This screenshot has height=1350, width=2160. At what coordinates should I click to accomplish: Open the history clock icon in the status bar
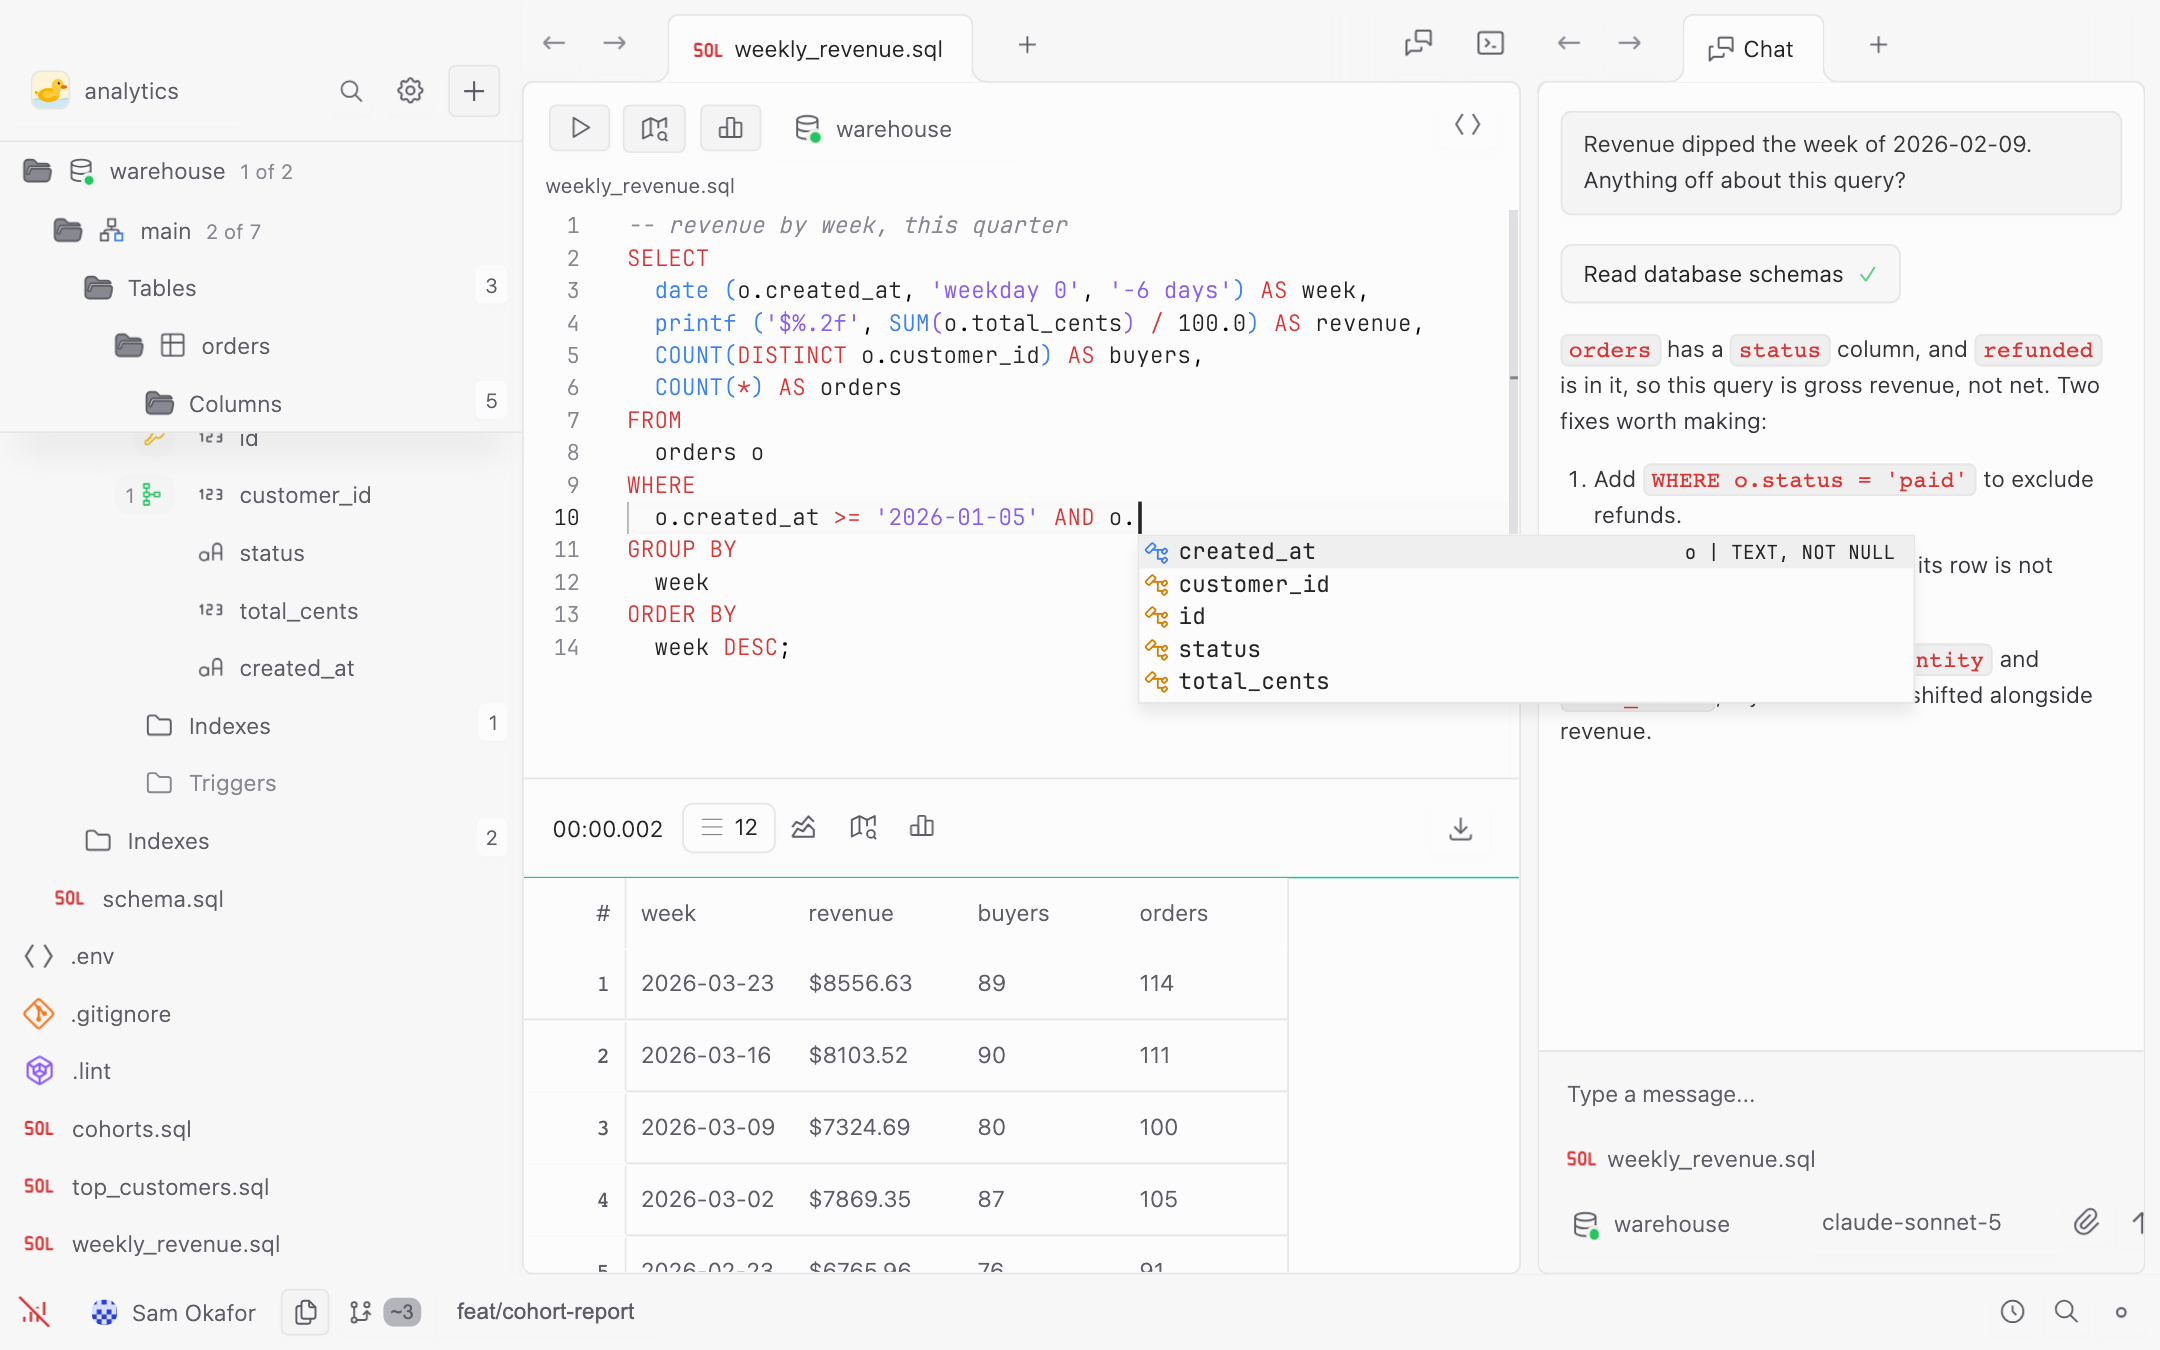pyautogui.click(x=2012, y=1311)
